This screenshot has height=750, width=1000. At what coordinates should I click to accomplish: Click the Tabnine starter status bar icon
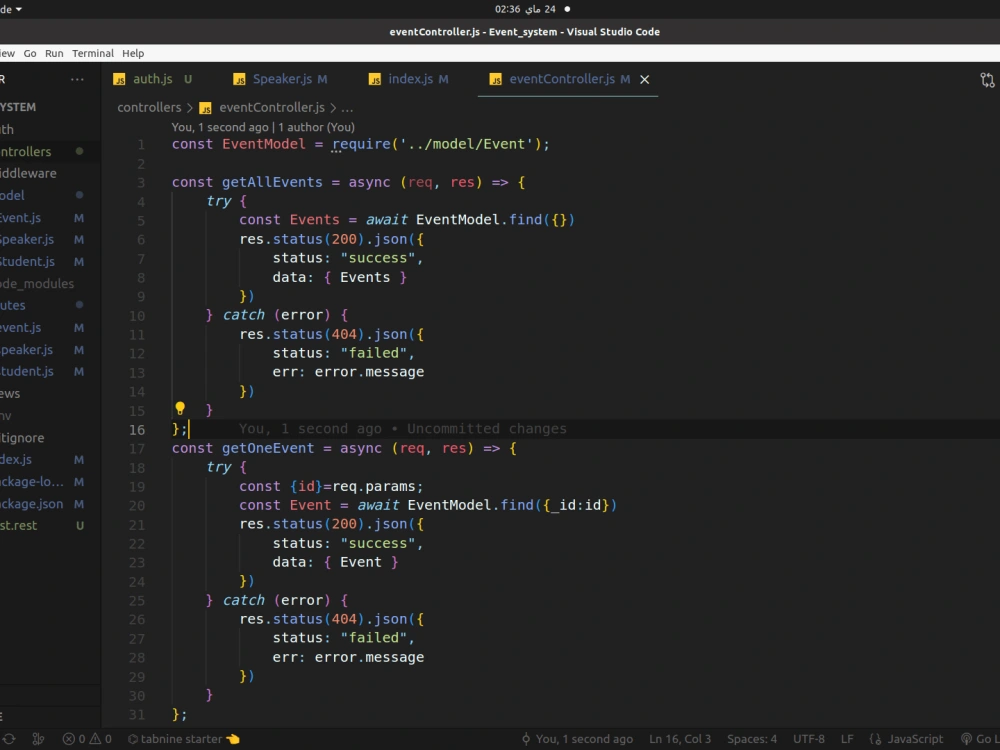coord(183,739)
